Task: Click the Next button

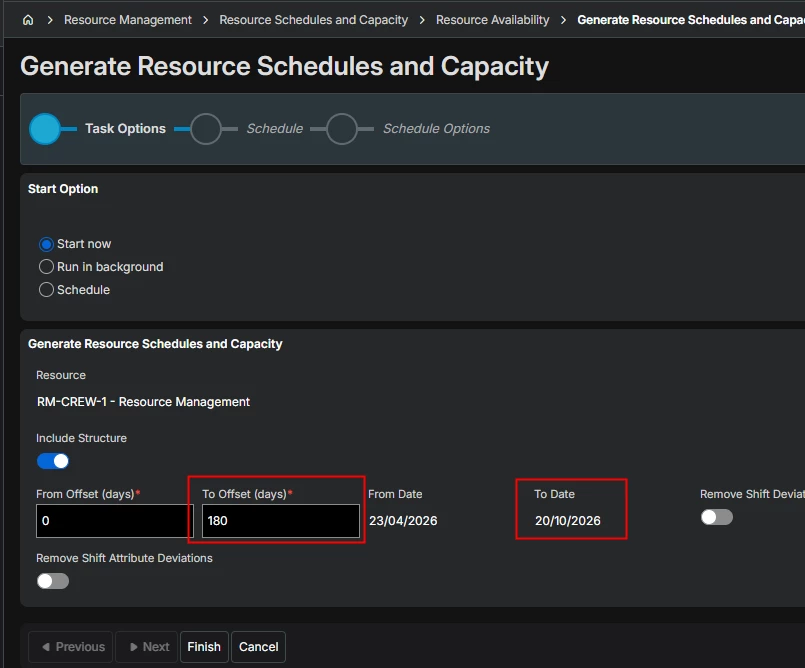Action: (146, 647)
